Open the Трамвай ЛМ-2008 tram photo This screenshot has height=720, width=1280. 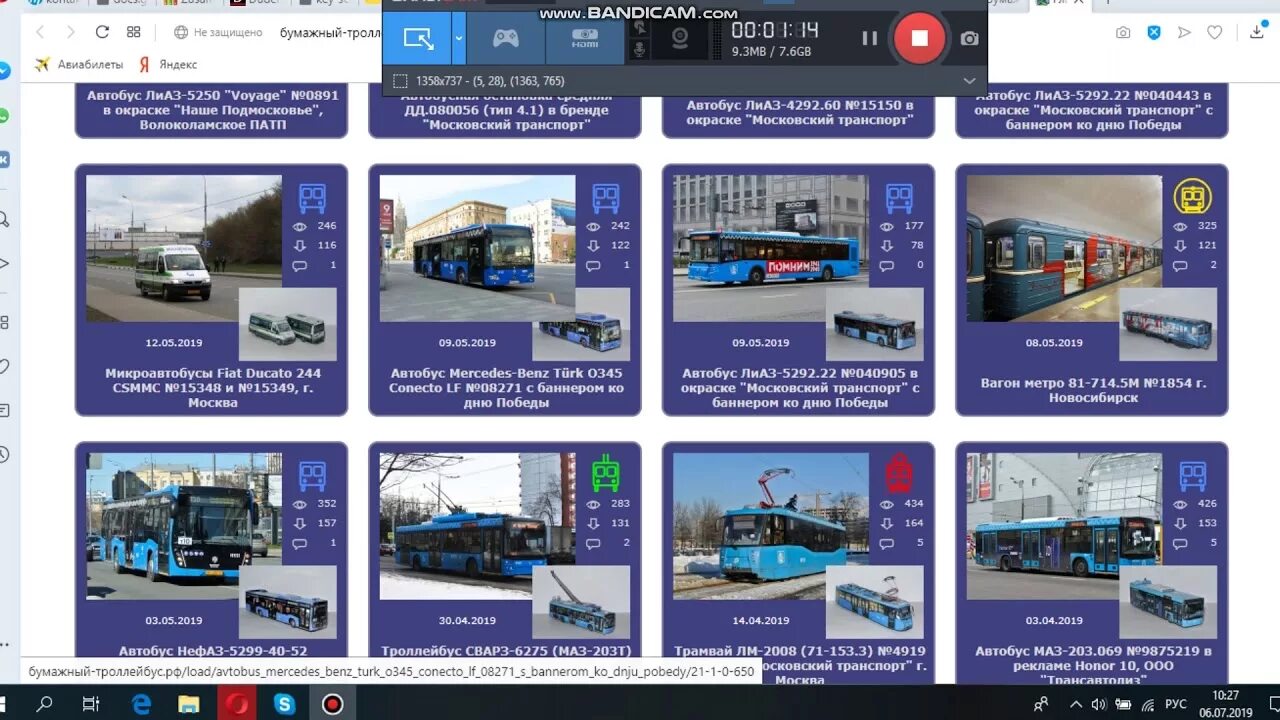tap(771, 526)
